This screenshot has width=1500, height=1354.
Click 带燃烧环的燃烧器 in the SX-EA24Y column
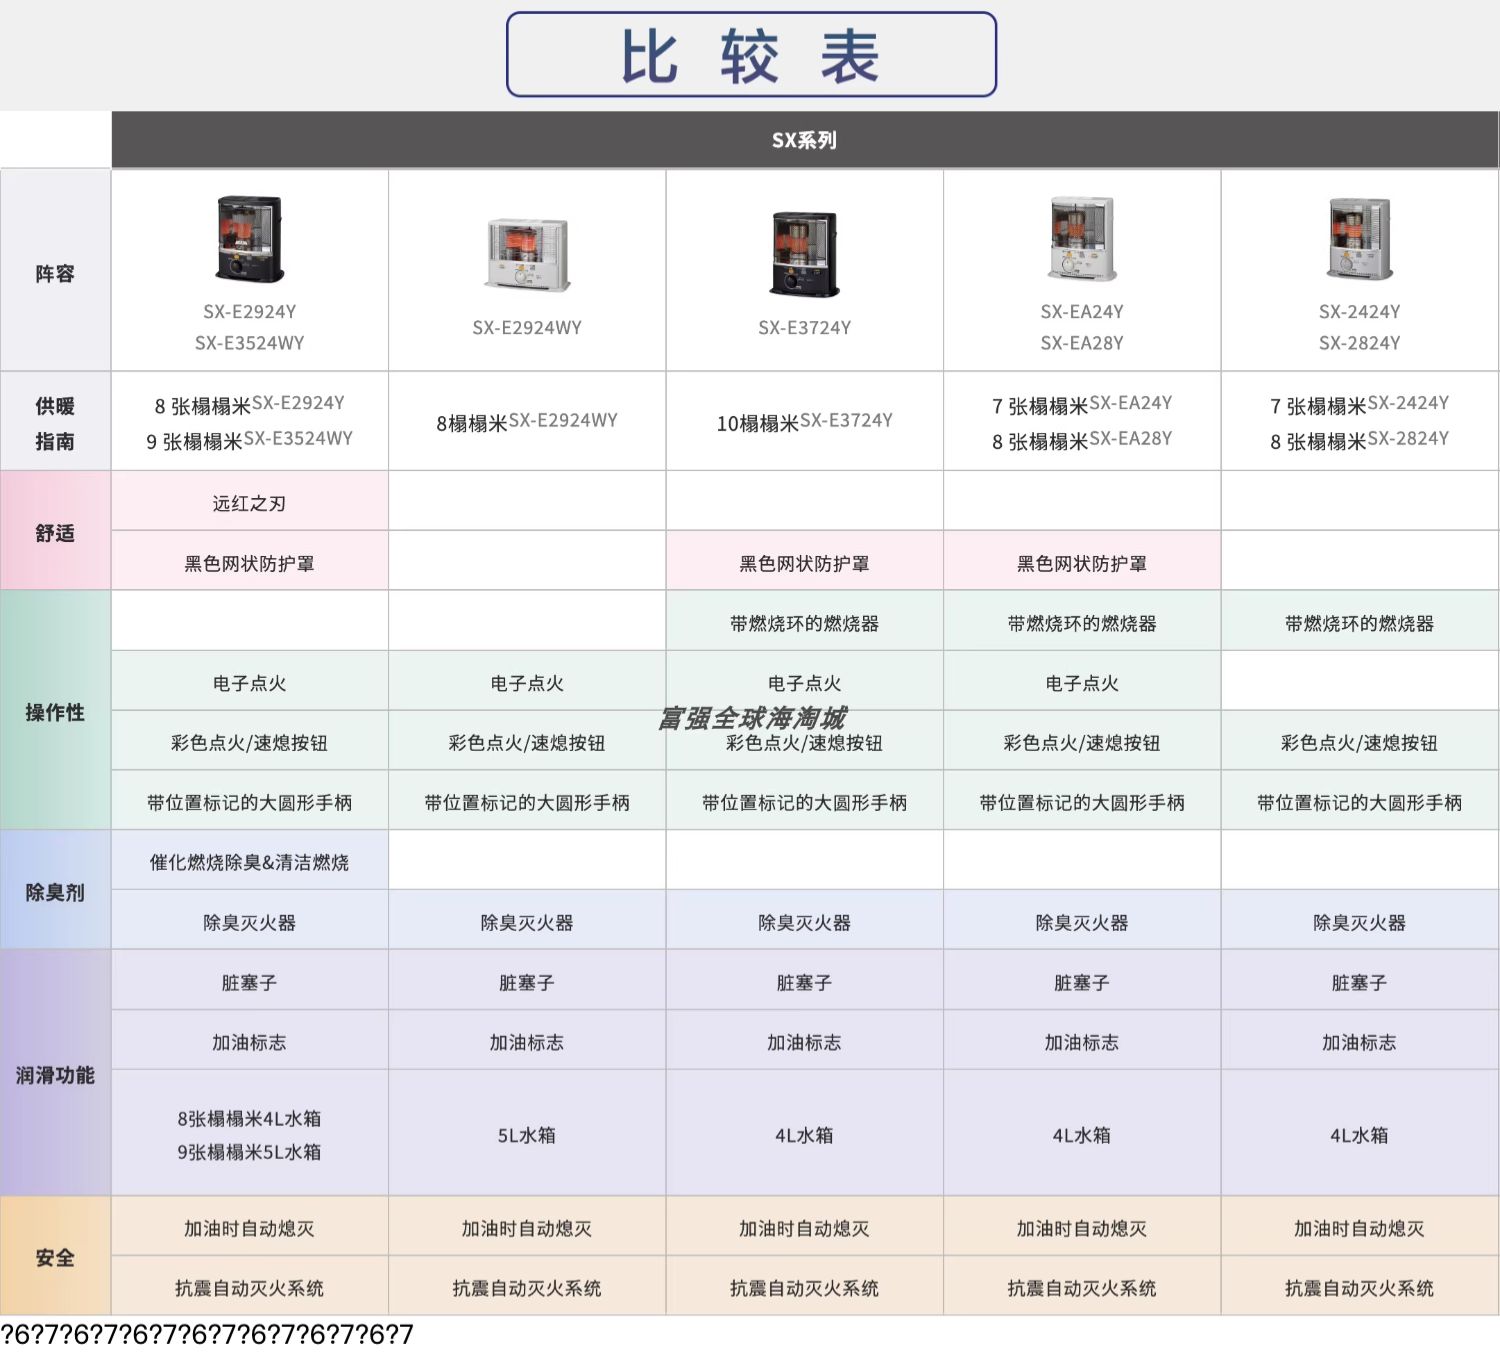coord(1082,623)
